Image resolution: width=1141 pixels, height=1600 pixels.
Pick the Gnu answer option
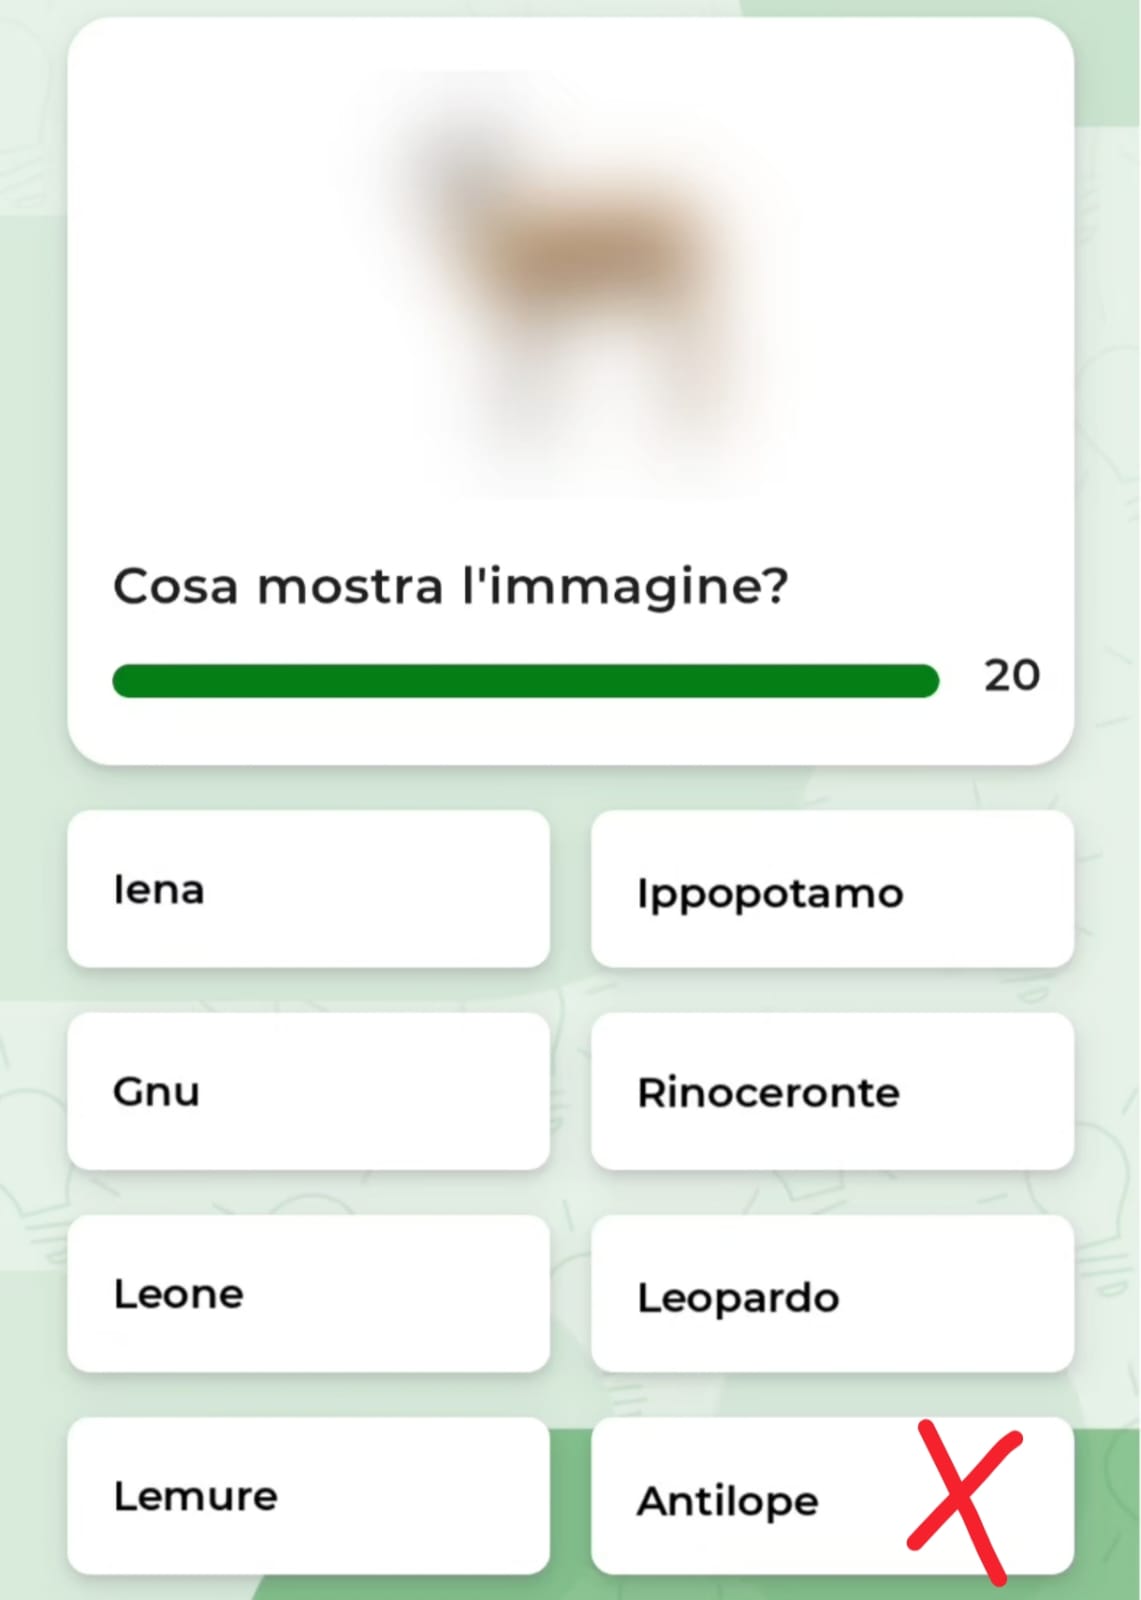point(308,1091)
